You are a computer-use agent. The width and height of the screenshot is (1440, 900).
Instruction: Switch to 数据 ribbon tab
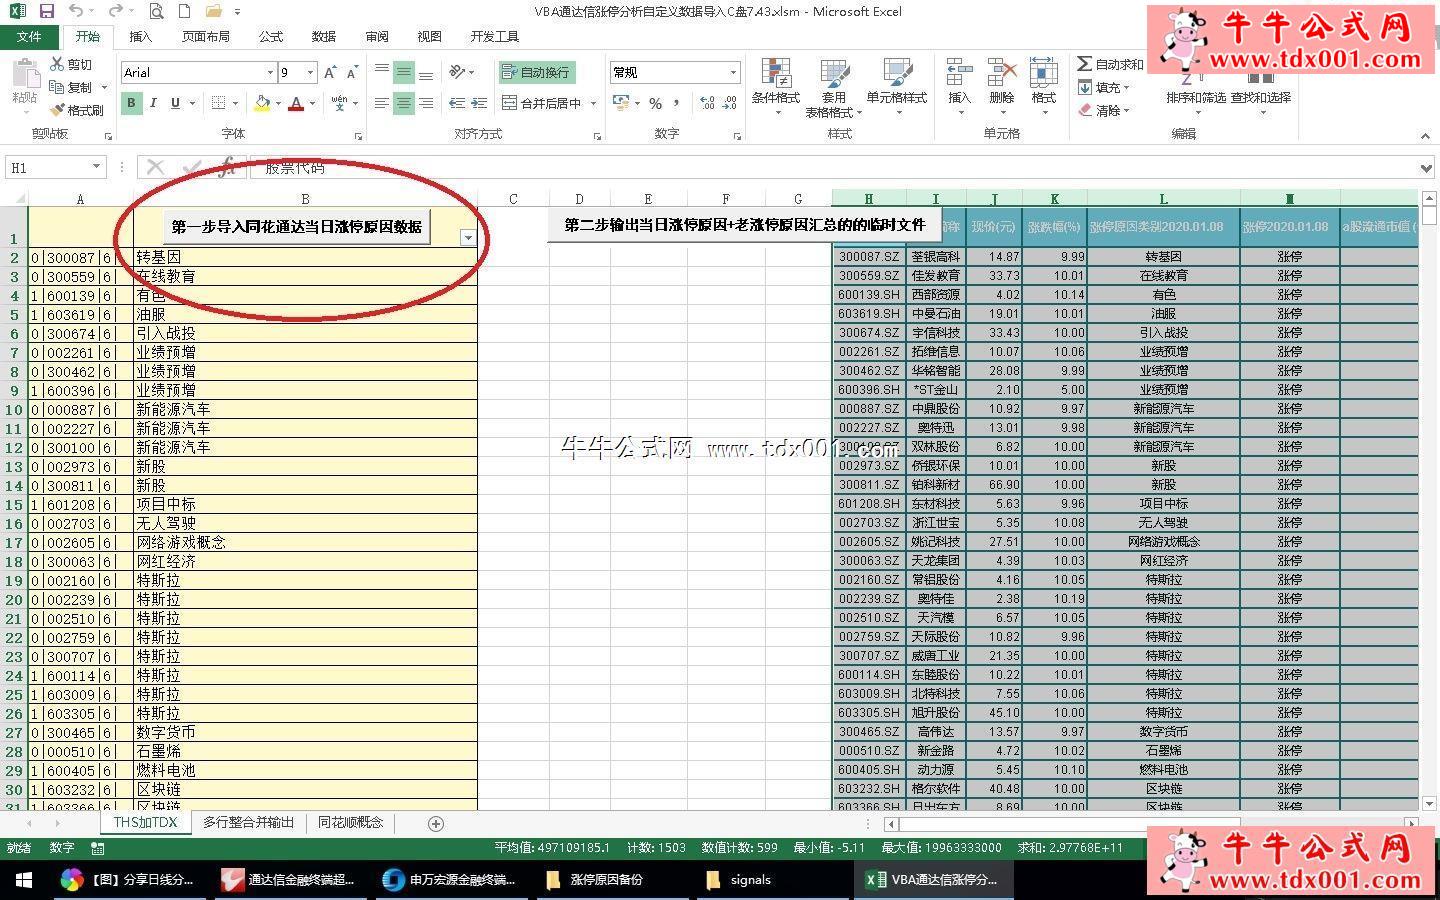(324, 36)
